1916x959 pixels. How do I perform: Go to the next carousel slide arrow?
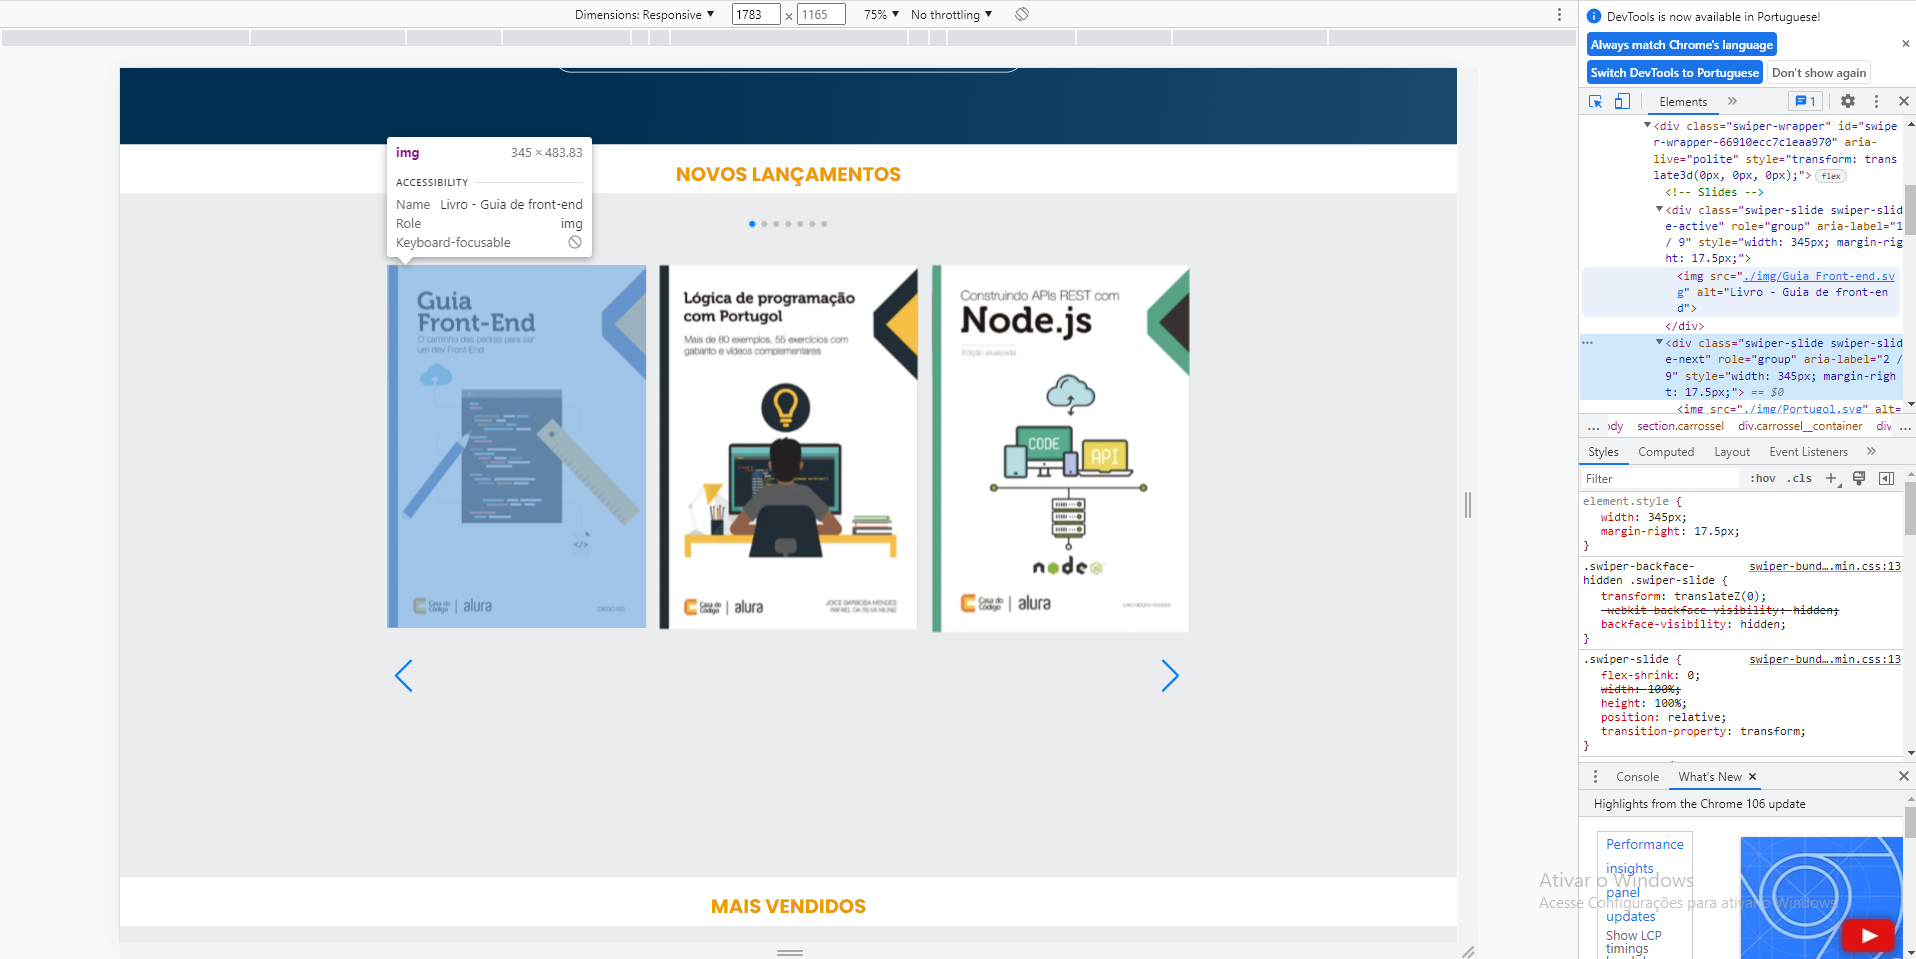1170,676
